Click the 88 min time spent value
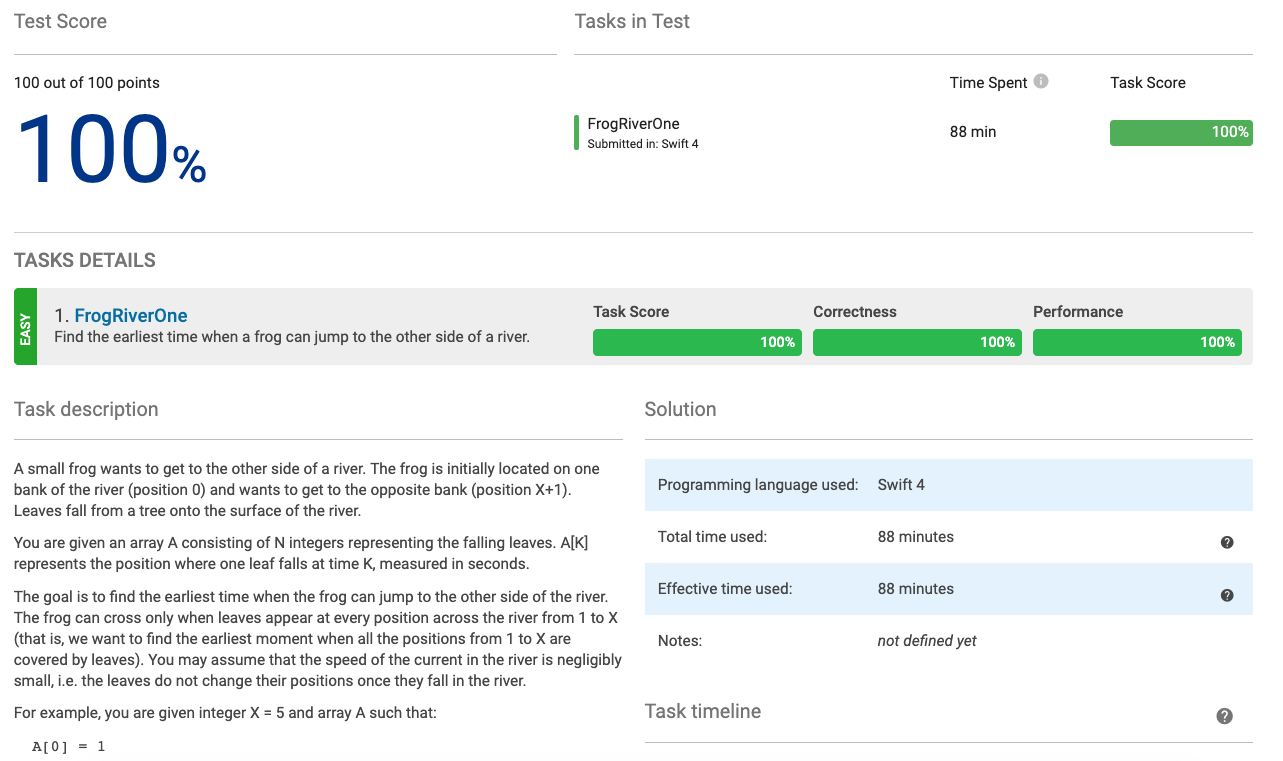 pos(973,132)
